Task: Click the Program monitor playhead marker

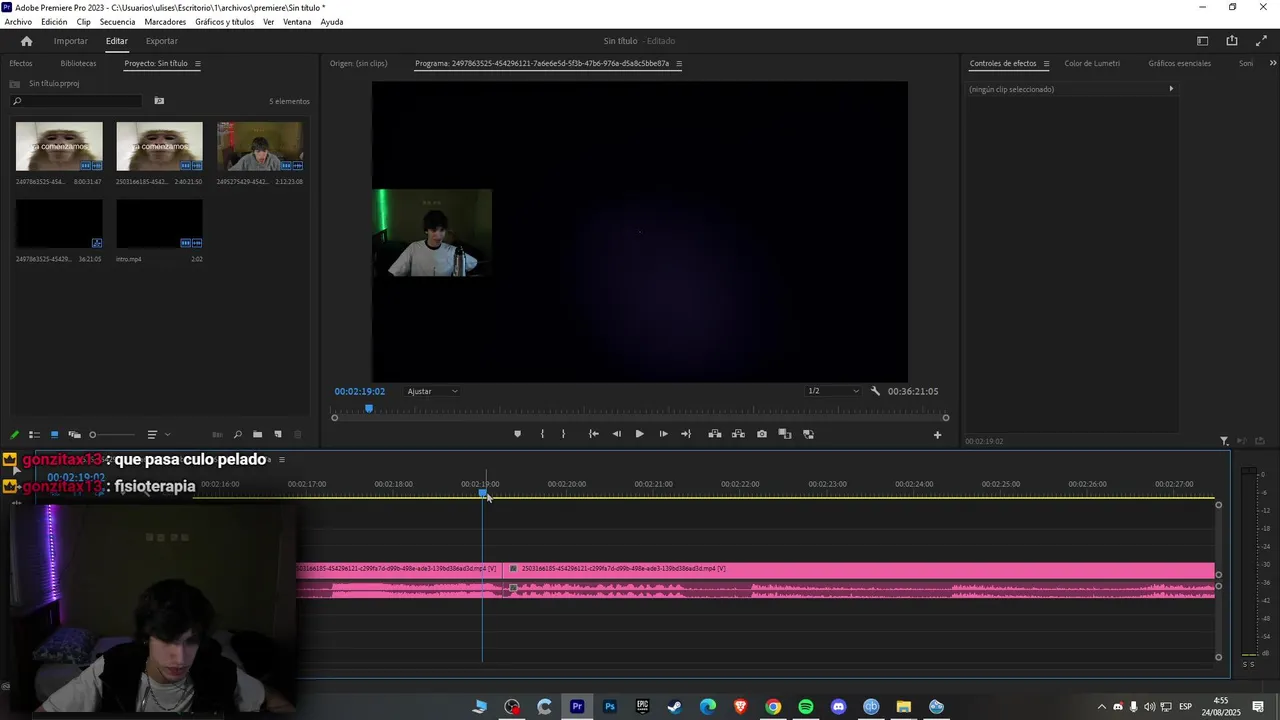Action: click(369, 408)
